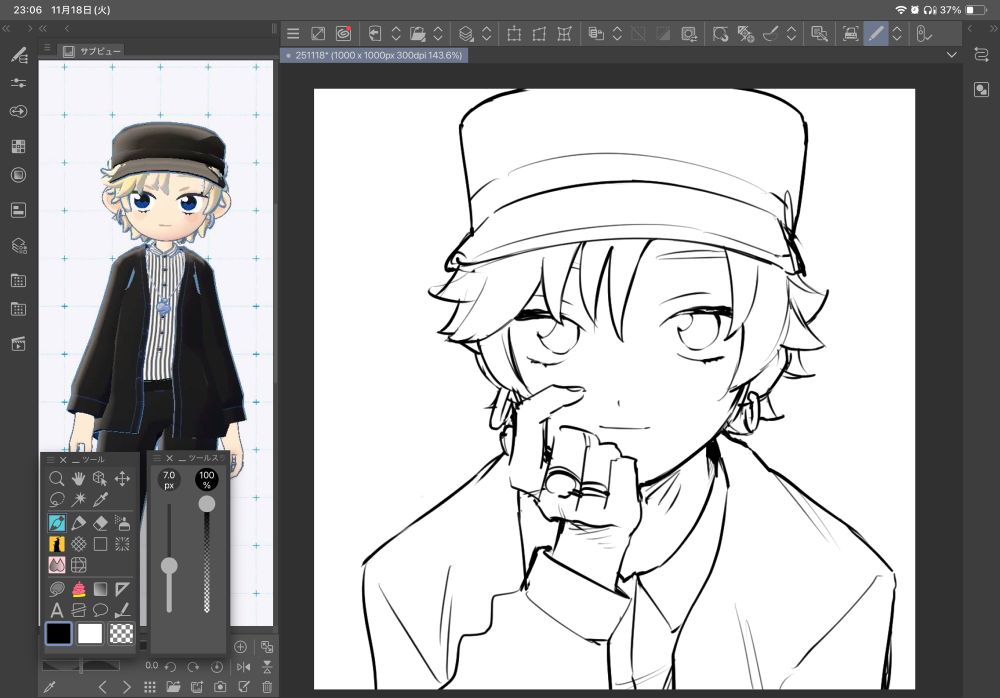Close the Tool slider palette with X
Screen dimensions: 1000x698
tap(170, 458)
